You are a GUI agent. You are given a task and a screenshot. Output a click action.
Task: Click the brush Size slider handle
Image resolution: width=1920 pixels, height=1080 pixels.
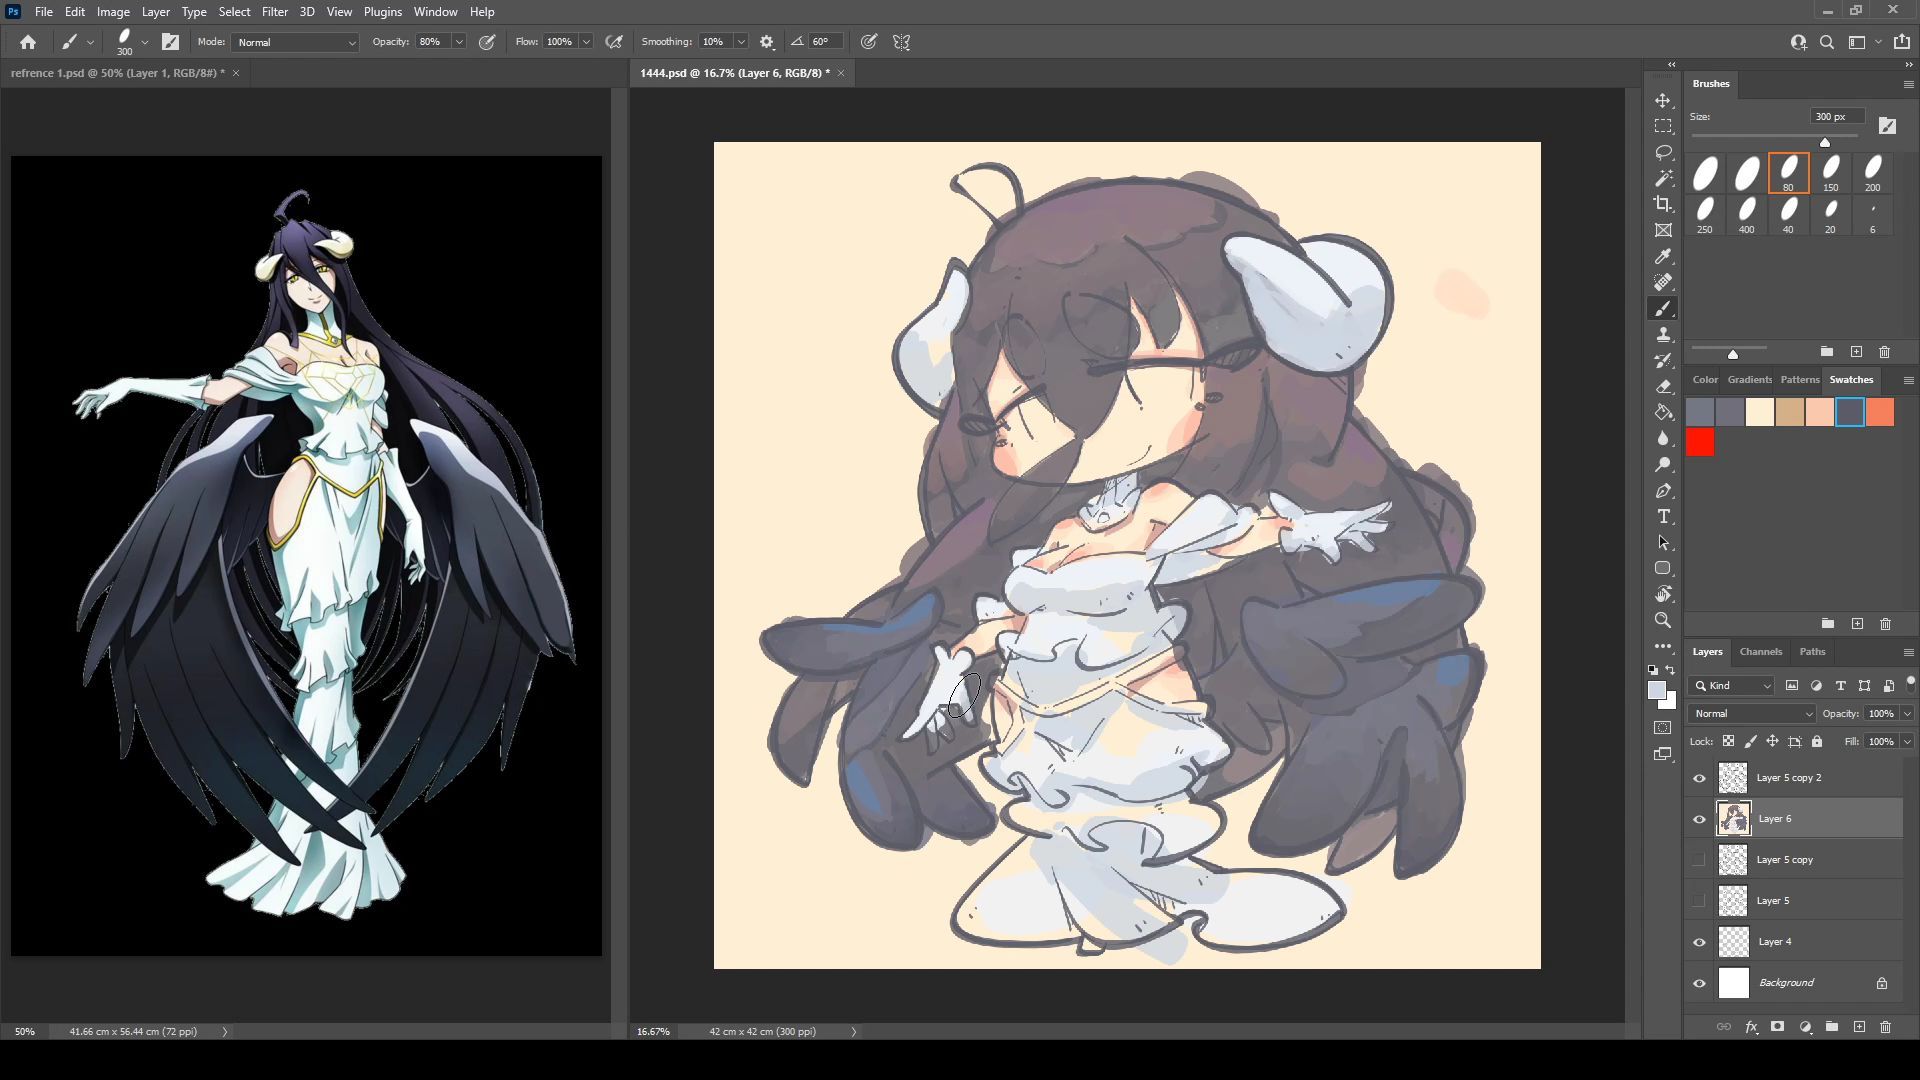1825,143
